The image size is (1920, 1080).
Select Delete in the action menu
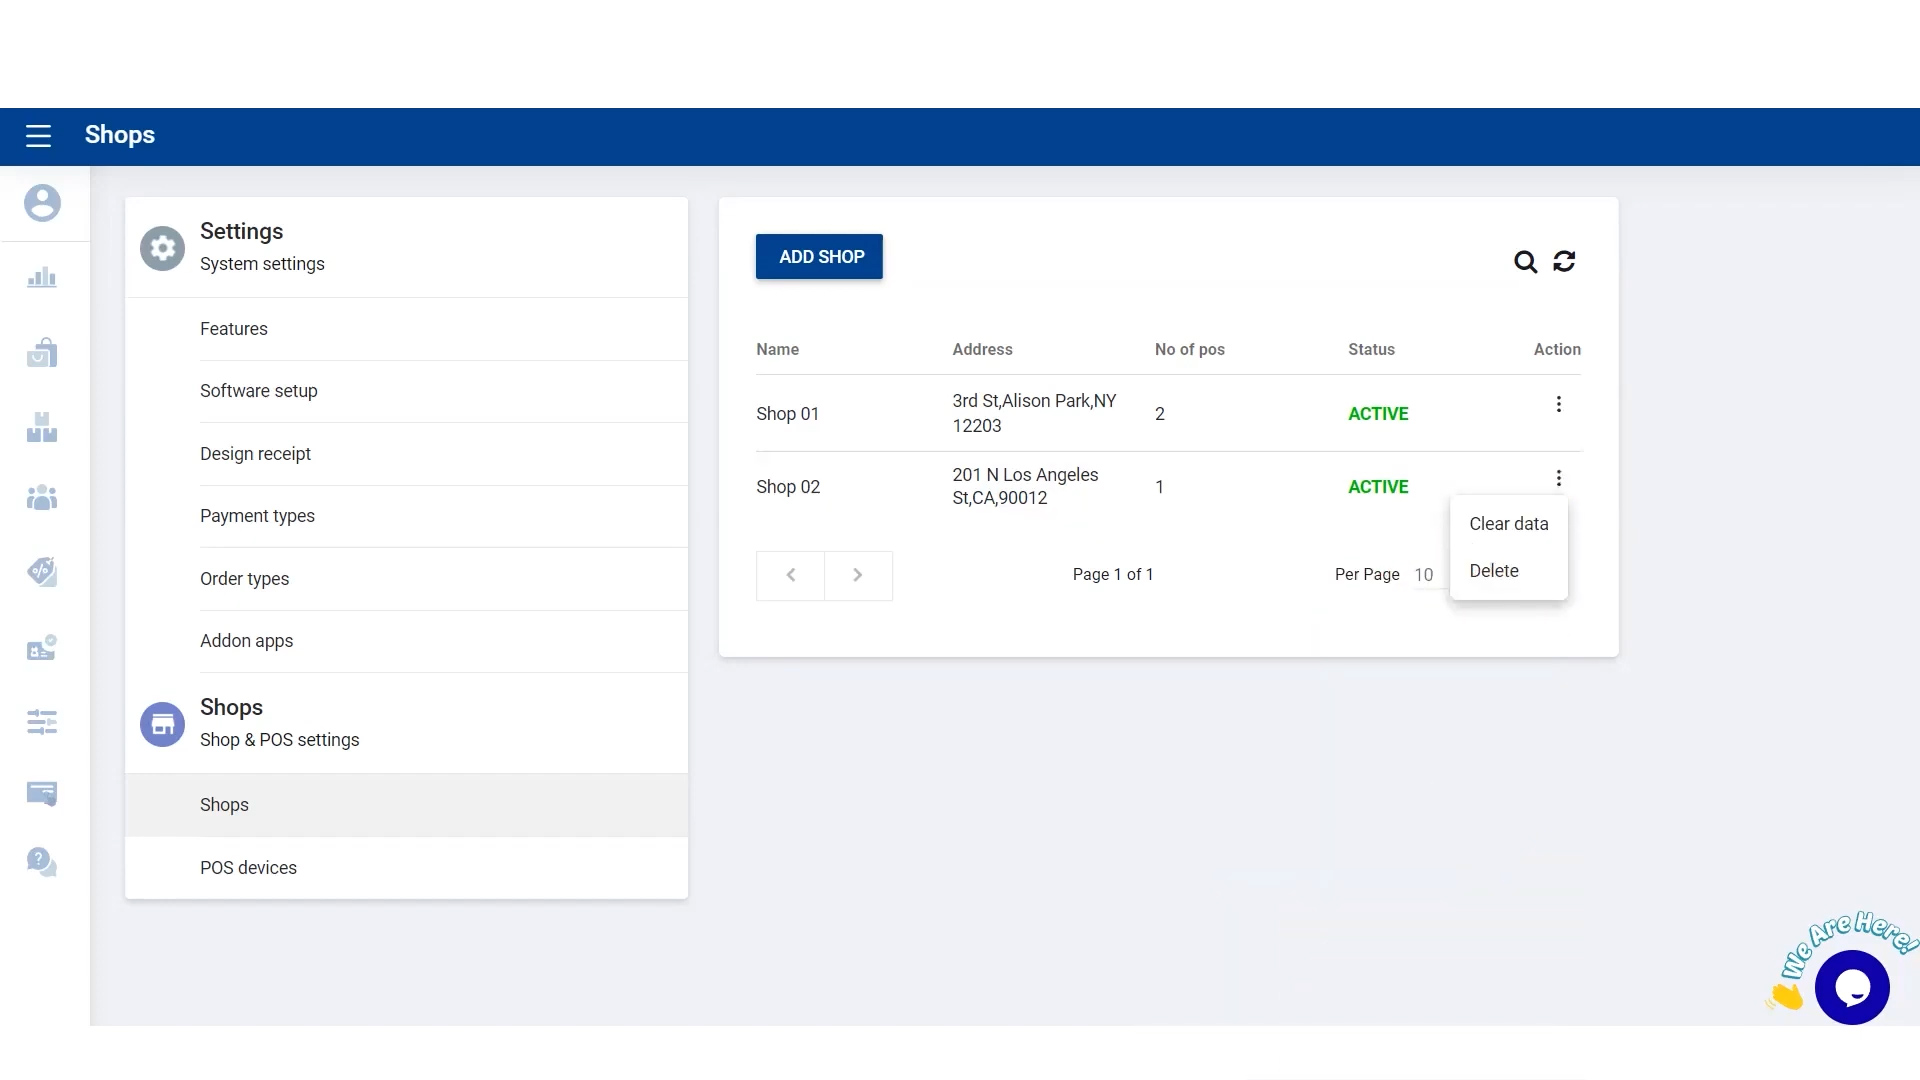[1494, 571]
